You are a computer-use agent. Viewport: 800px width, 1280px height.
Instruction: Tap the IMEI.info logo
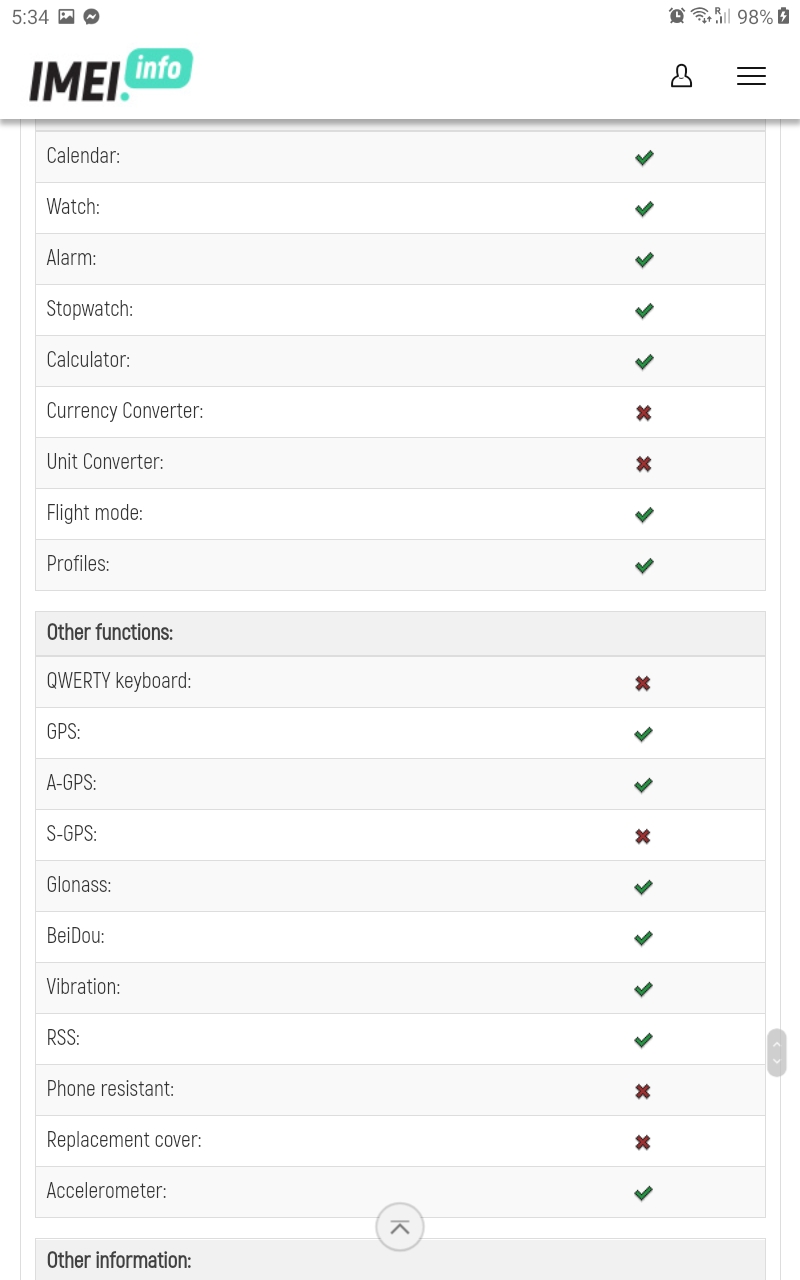pyautogui.click(x=110, y=76)
